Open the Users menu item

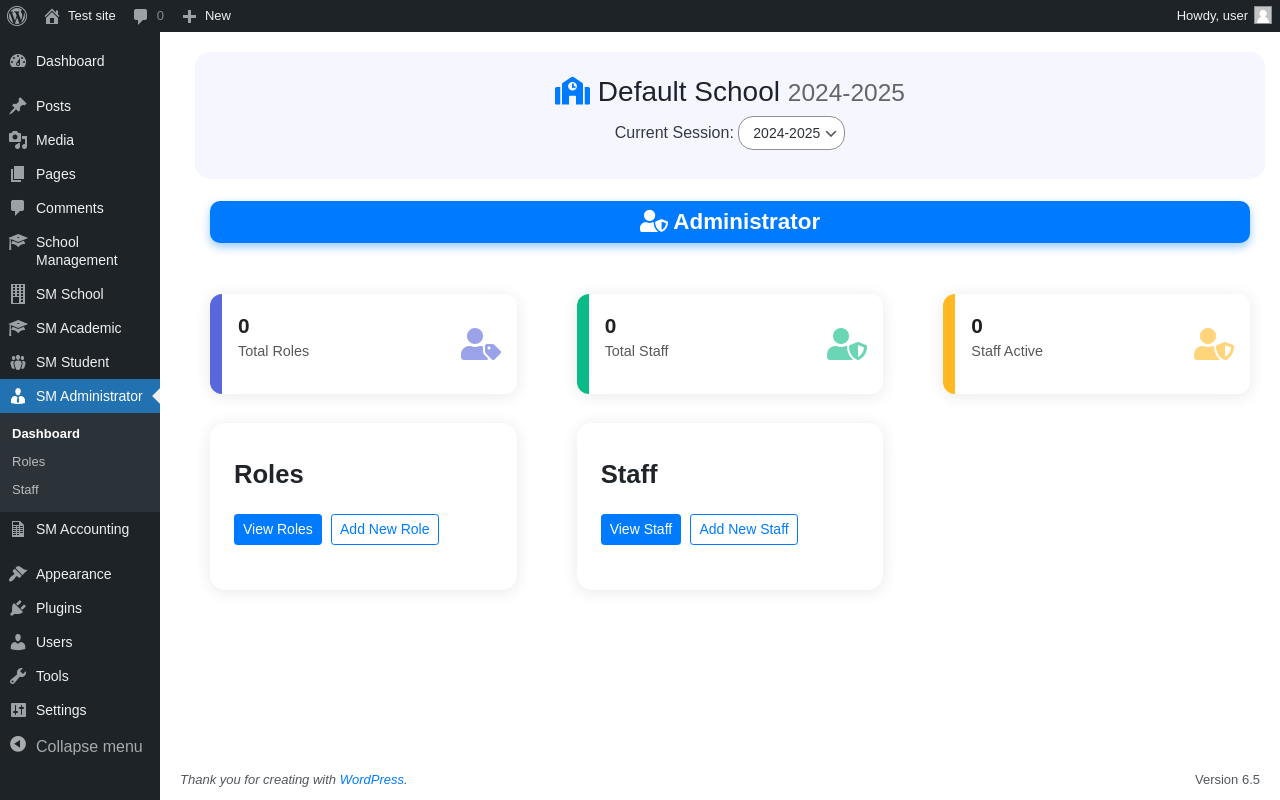[x=80, y=642]
